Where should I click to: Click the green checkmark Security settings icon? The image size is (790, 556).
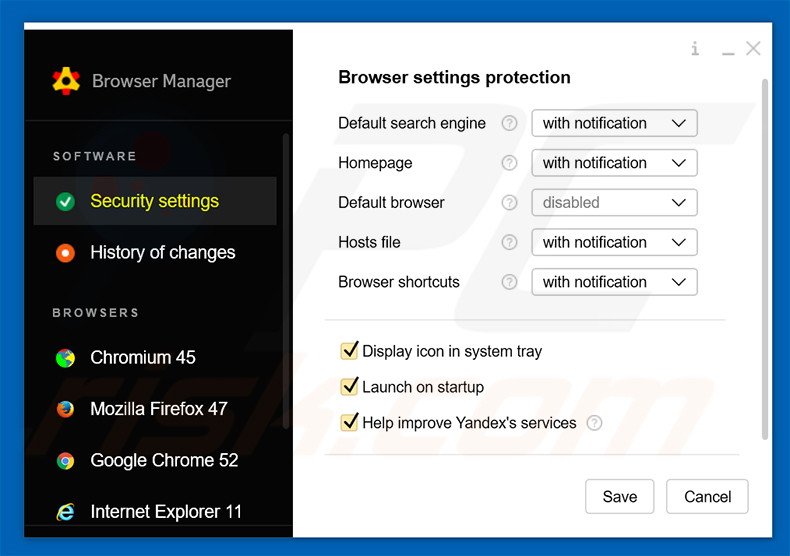pos(65,201)
